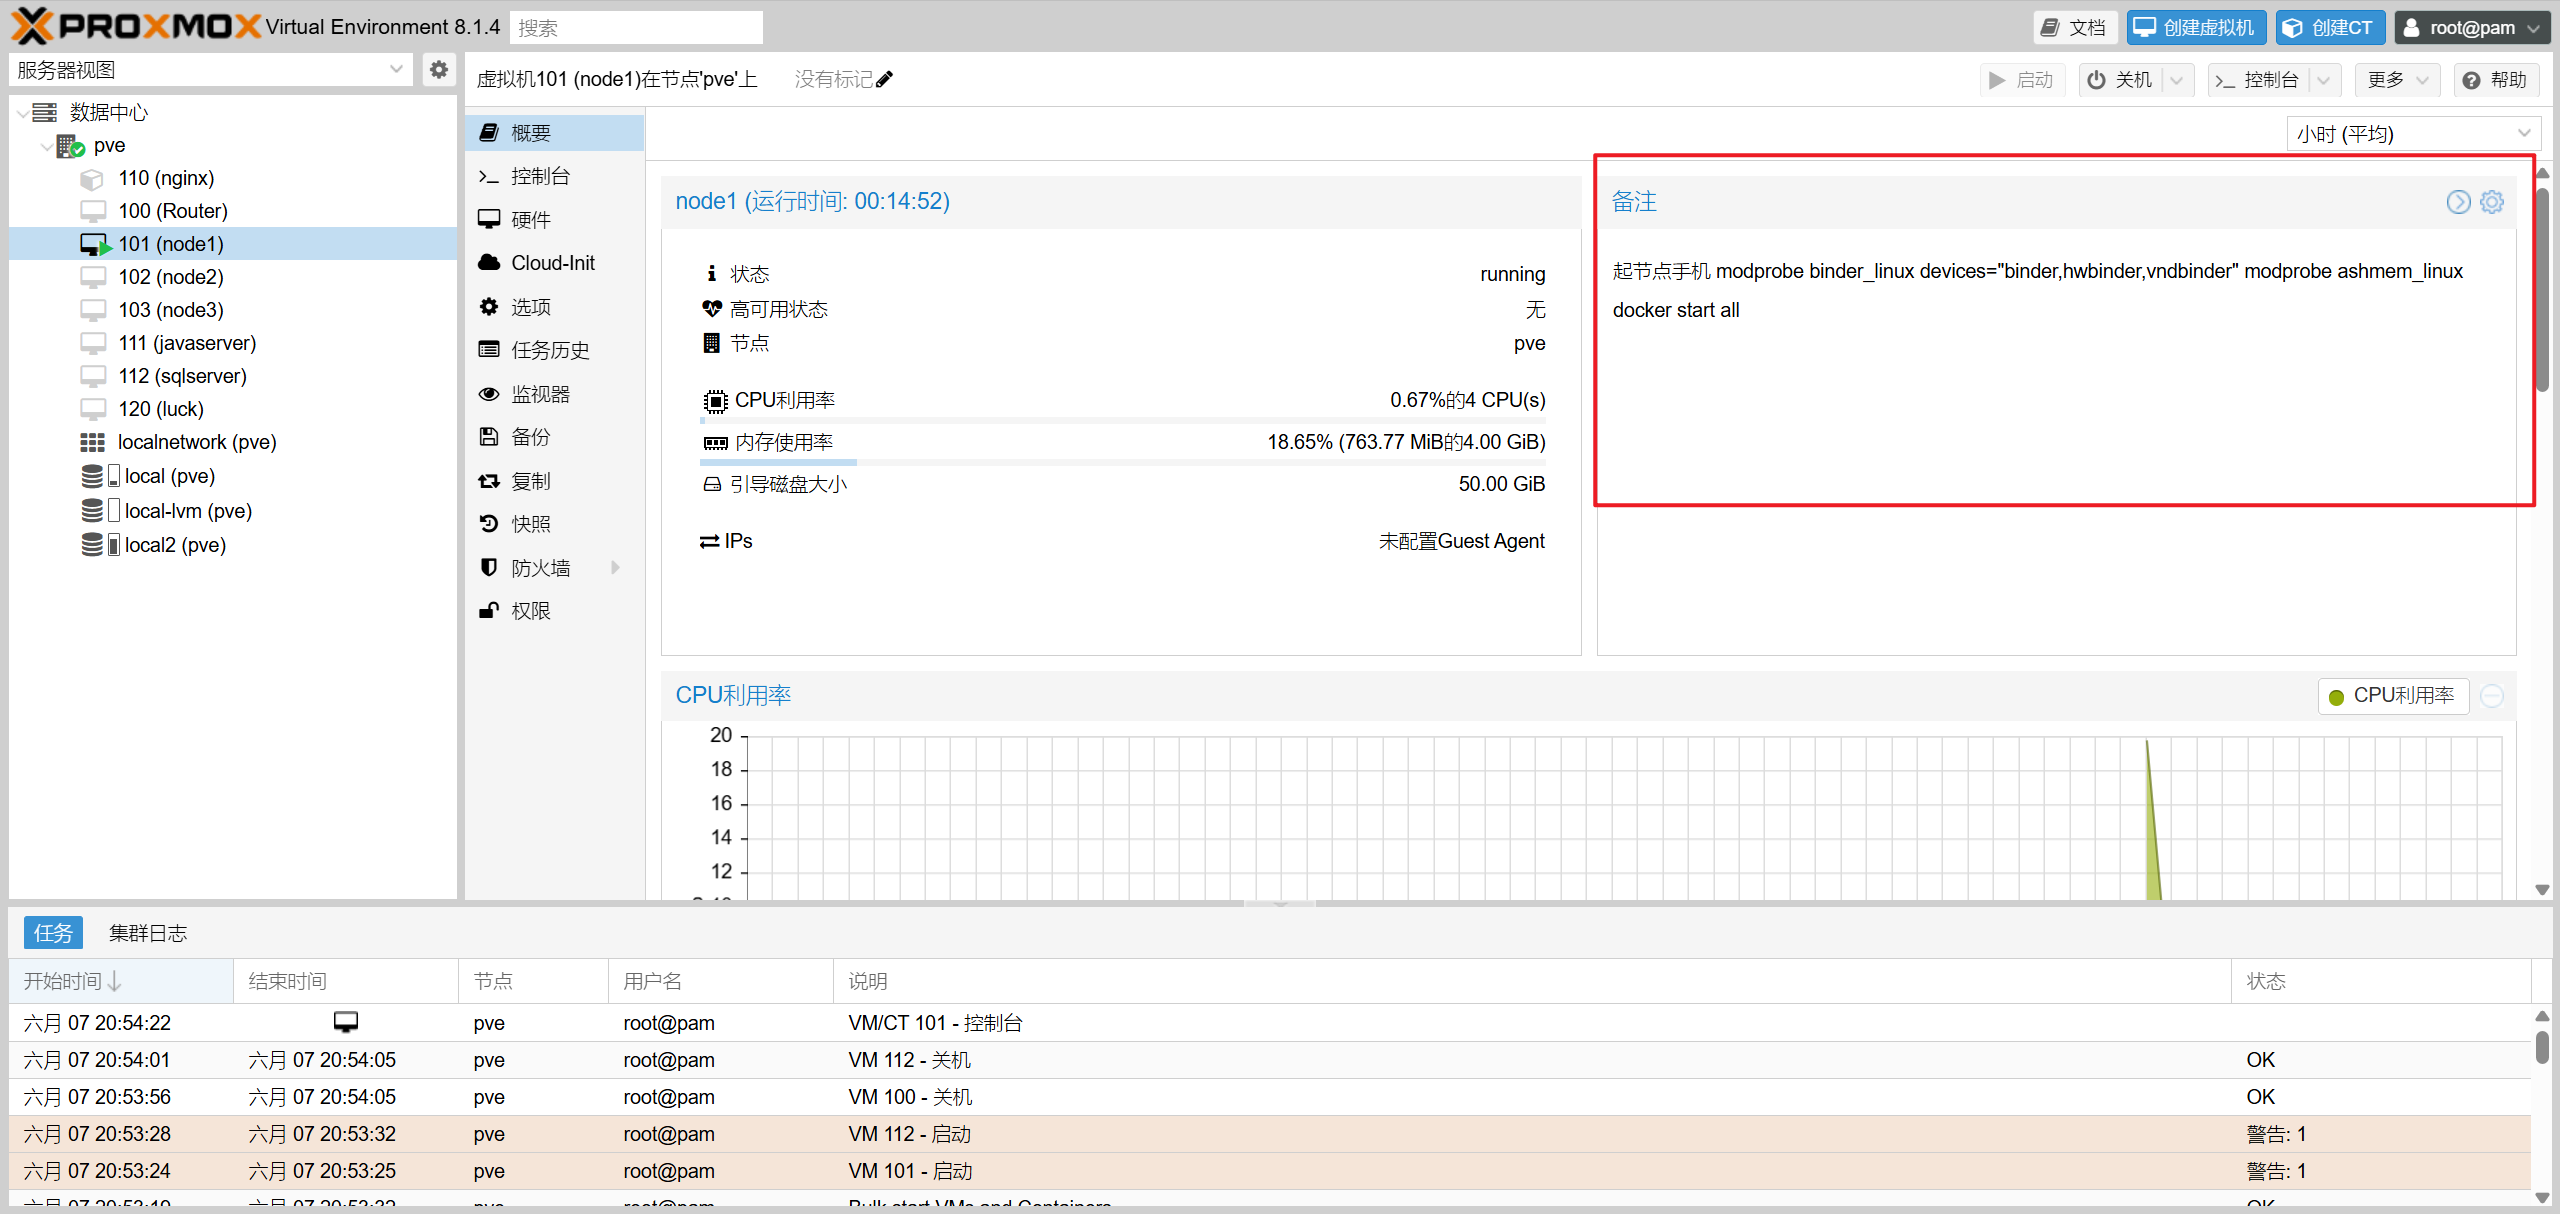2560x1214 pixels.
Task: Open the 快照 snapshot section
Action: point(530,524)
